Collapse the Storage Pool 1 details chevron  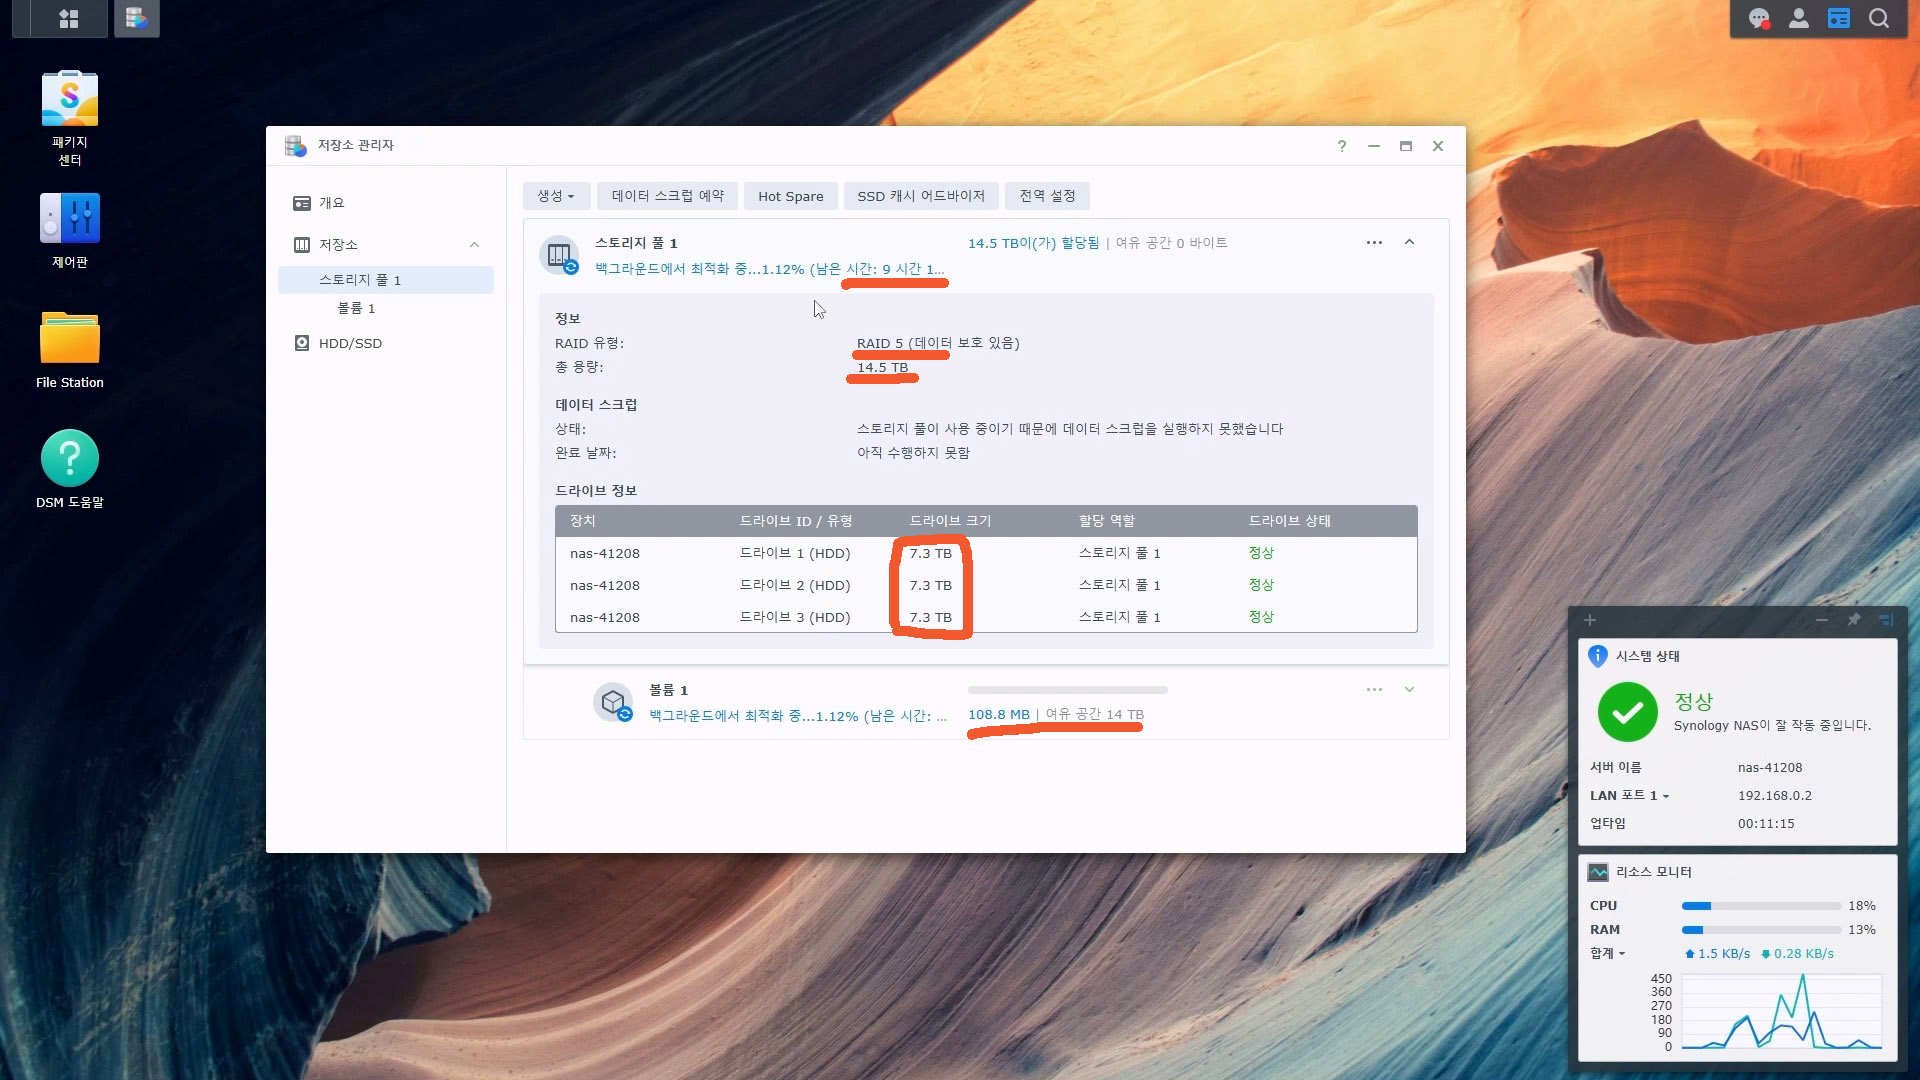(x=1409, y=242)
